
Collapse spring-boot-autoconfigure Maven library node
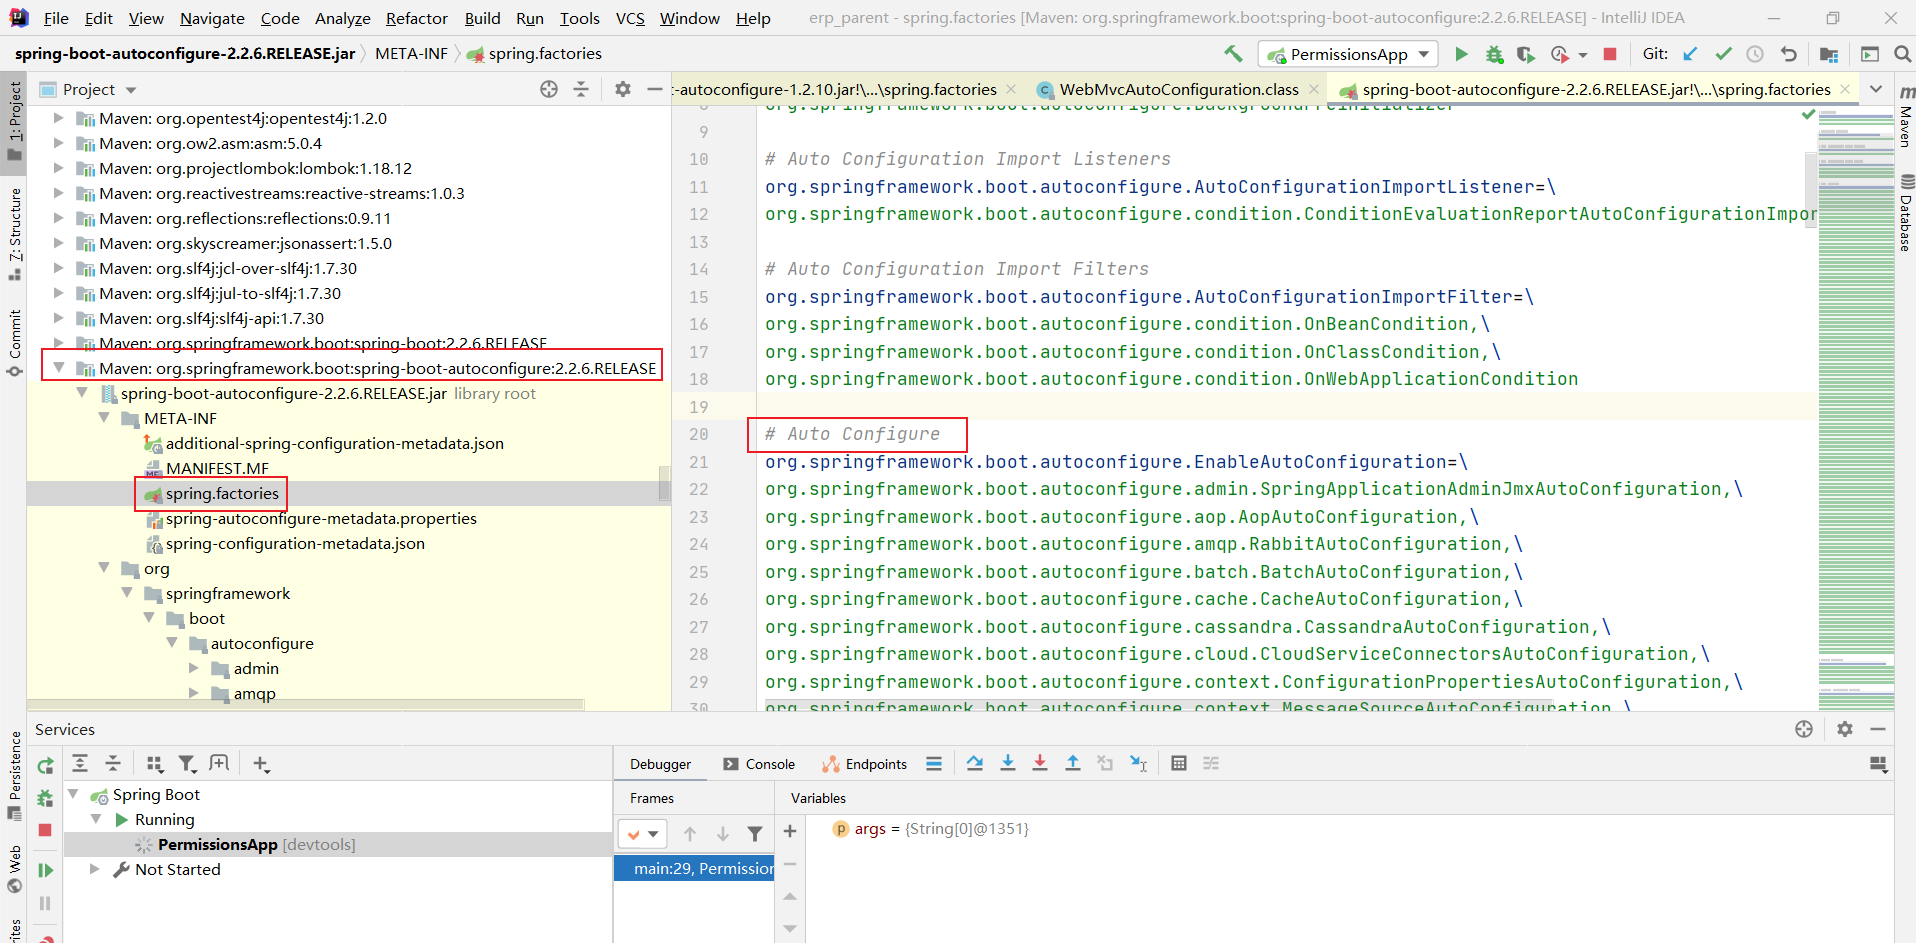59,368
